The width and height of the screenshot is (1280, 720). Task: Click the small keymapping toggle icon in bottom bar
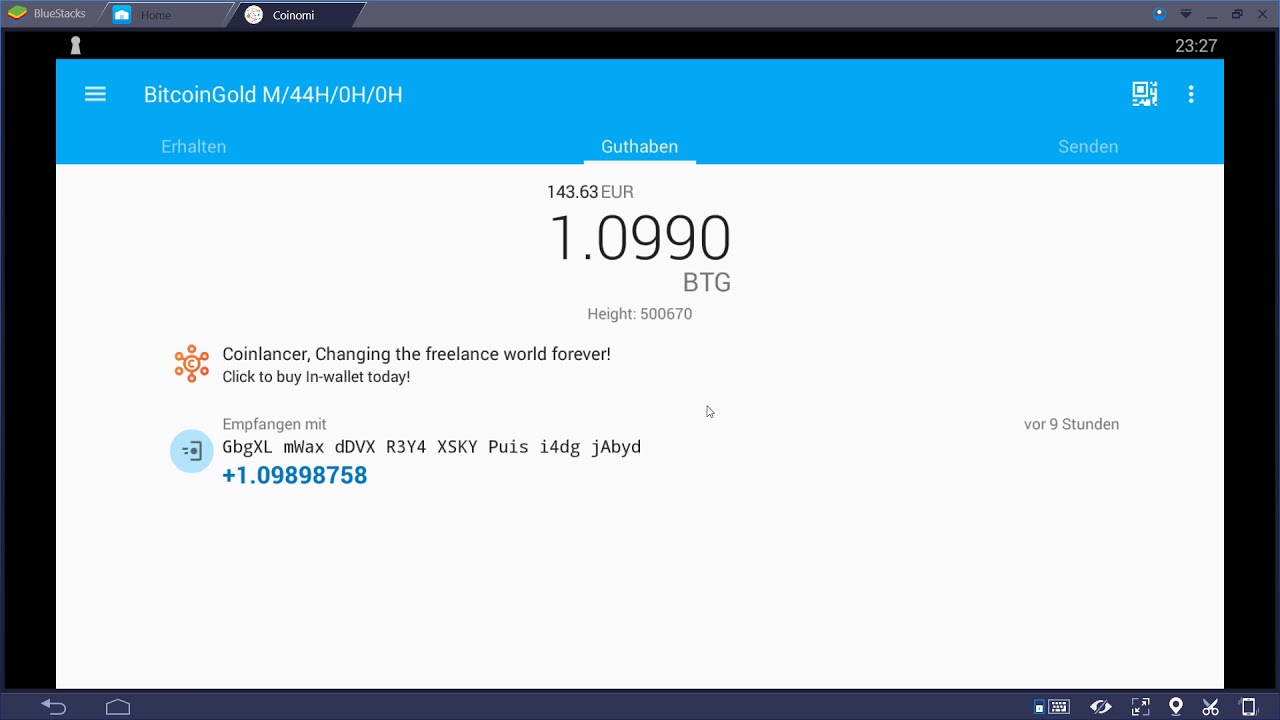pos(1039,708)
